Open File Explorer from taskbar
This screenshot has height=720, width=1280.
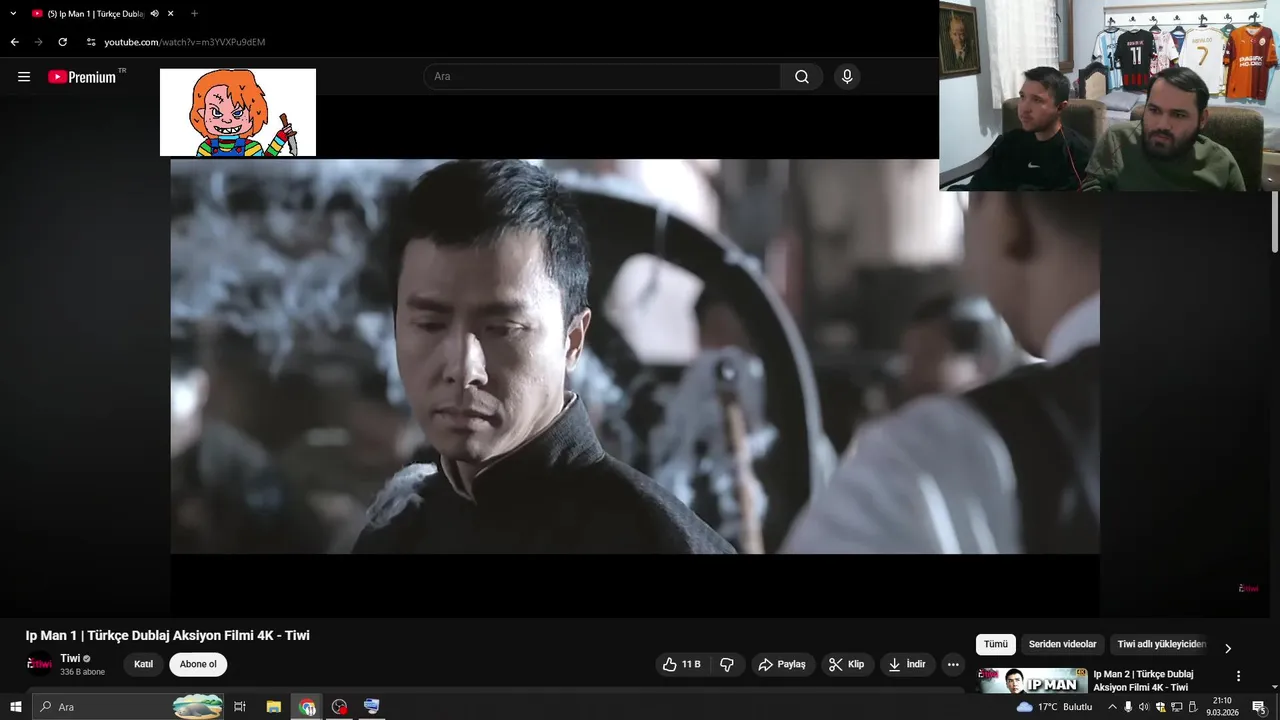(x=273, y=707)
